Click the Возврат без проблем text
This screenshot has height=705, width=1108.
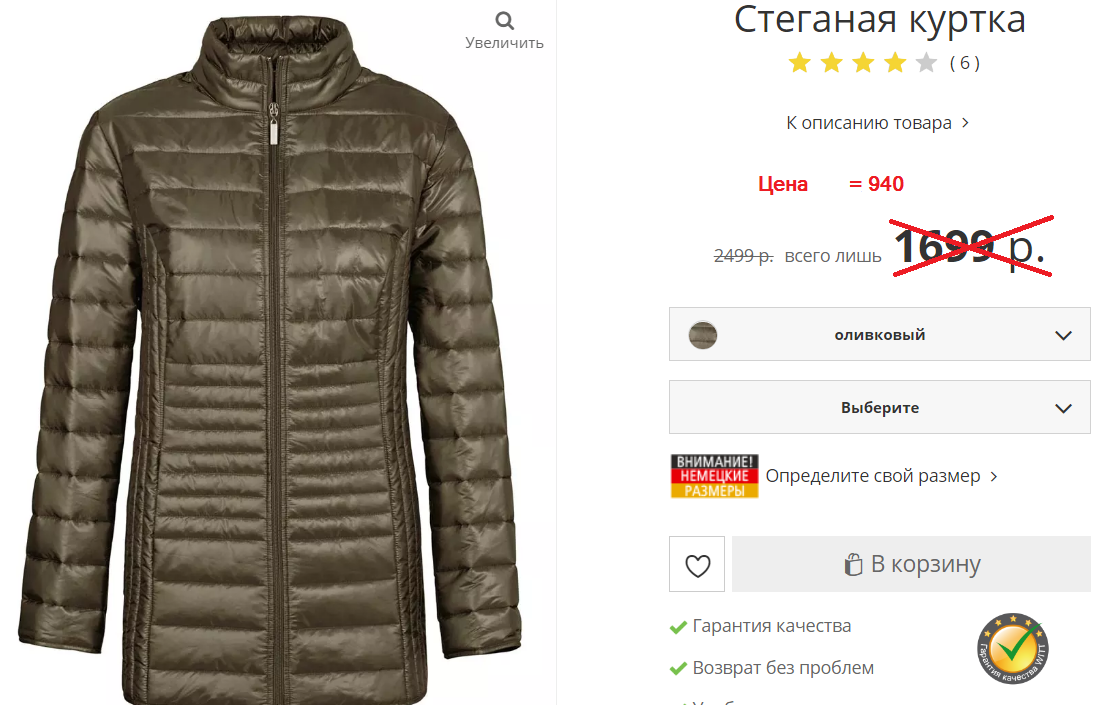[x=783, y=668]
